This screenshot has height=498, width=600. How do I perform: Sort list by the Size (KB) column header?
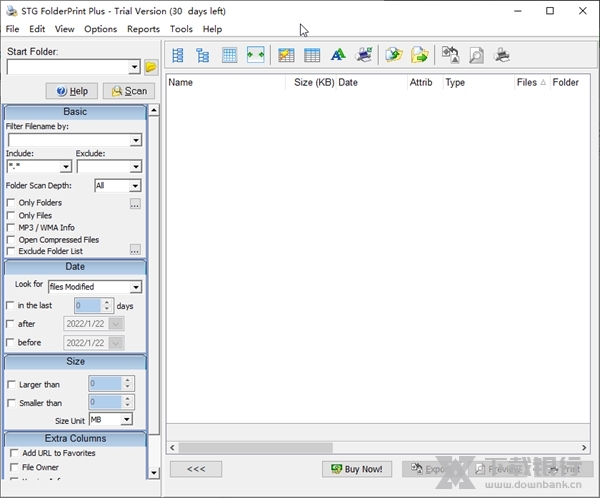311,82
